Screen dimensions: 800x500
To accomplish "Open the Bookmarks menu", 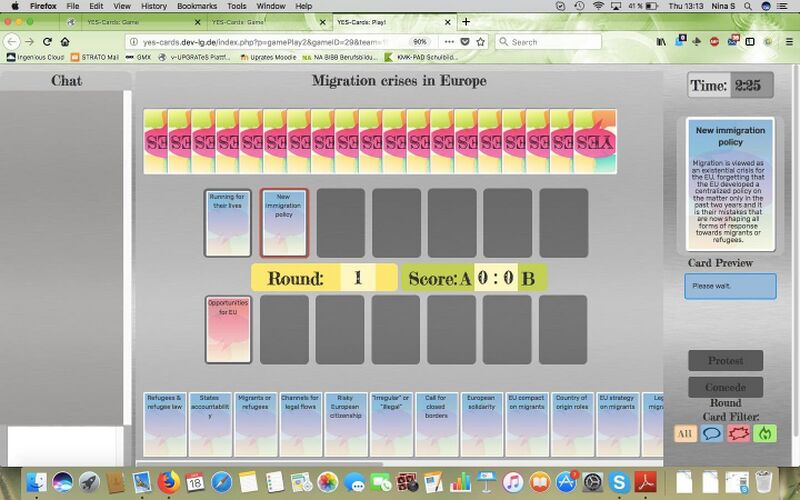I will (x=197, y=6).
